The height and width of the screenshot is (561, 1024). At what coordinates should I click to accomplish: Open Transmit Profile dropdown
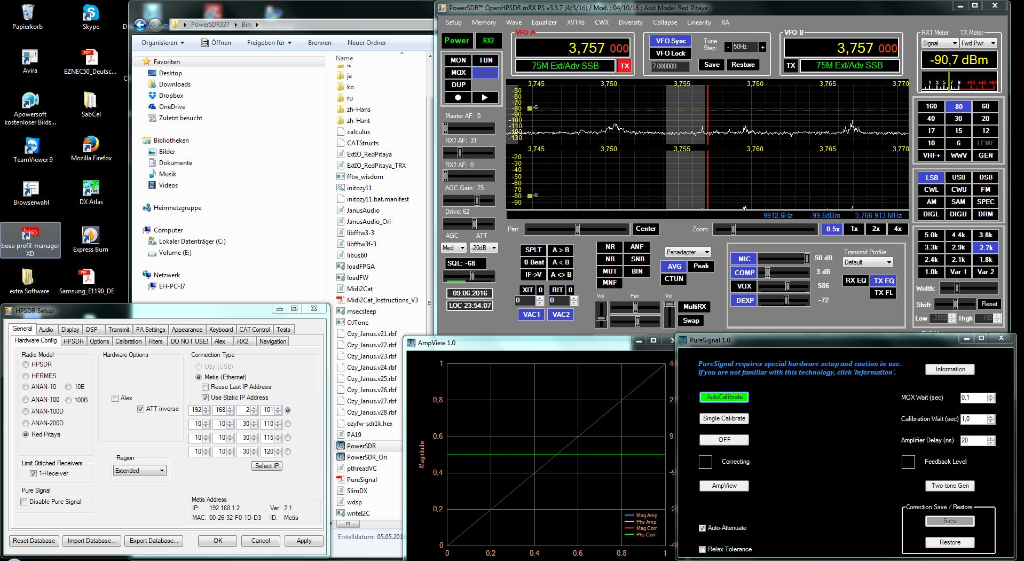867,262
